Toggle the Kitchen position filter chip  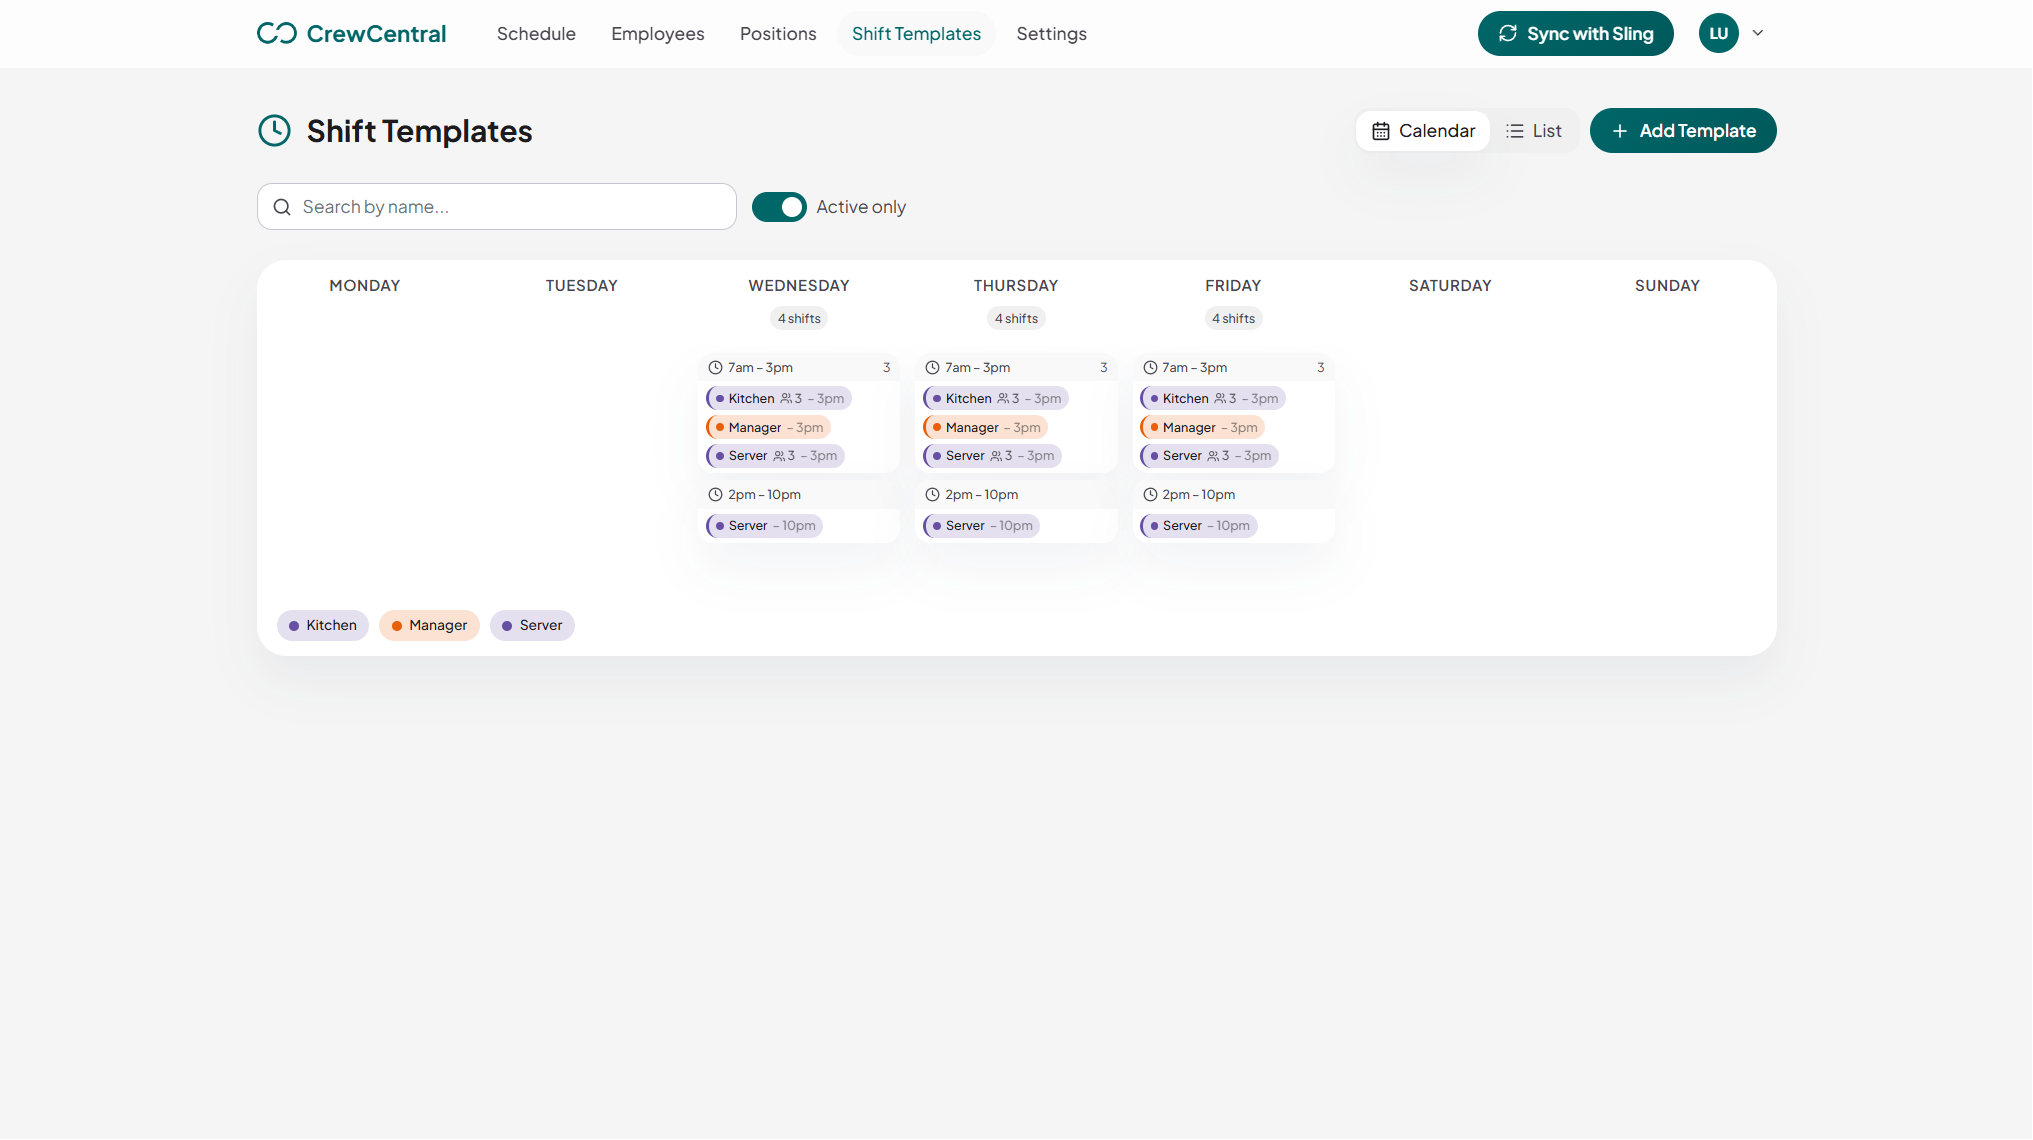coord(322,625)
